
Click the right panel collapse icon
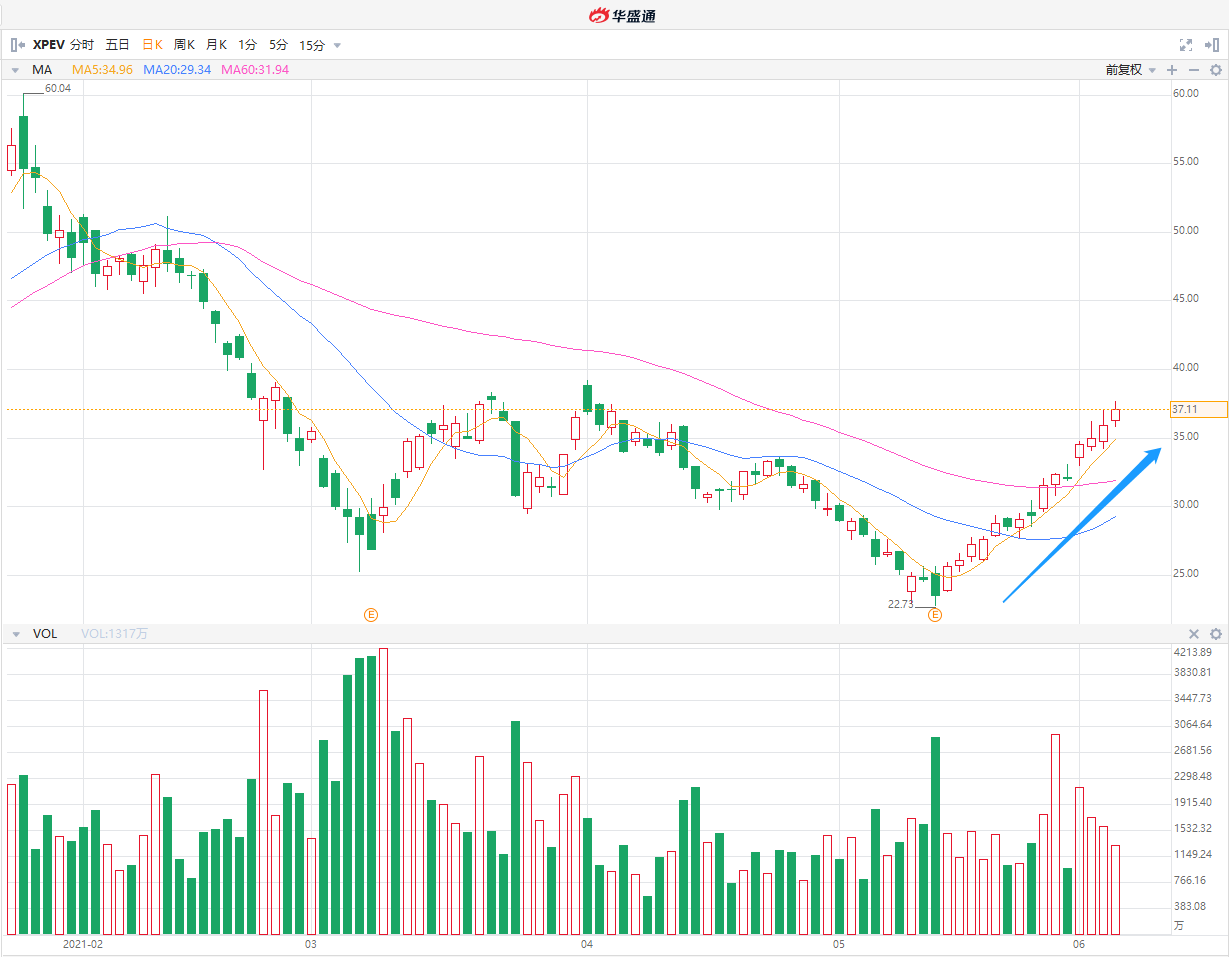1212,45
